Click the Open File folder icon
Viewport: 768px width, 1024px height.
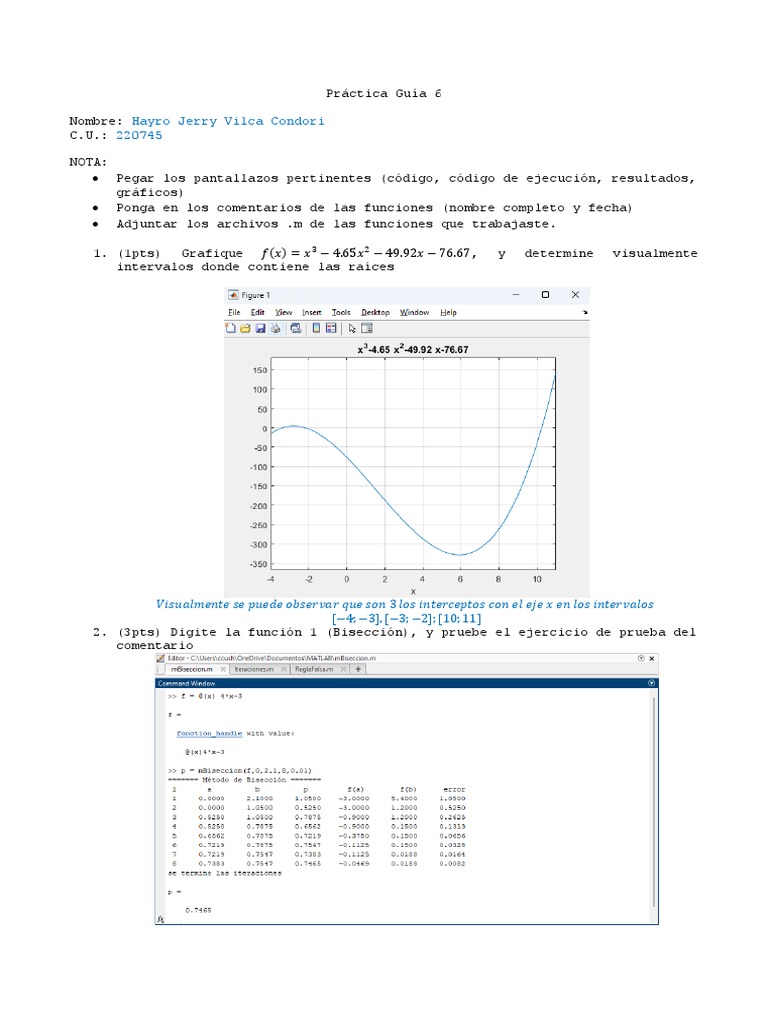(x=245, y=328)
